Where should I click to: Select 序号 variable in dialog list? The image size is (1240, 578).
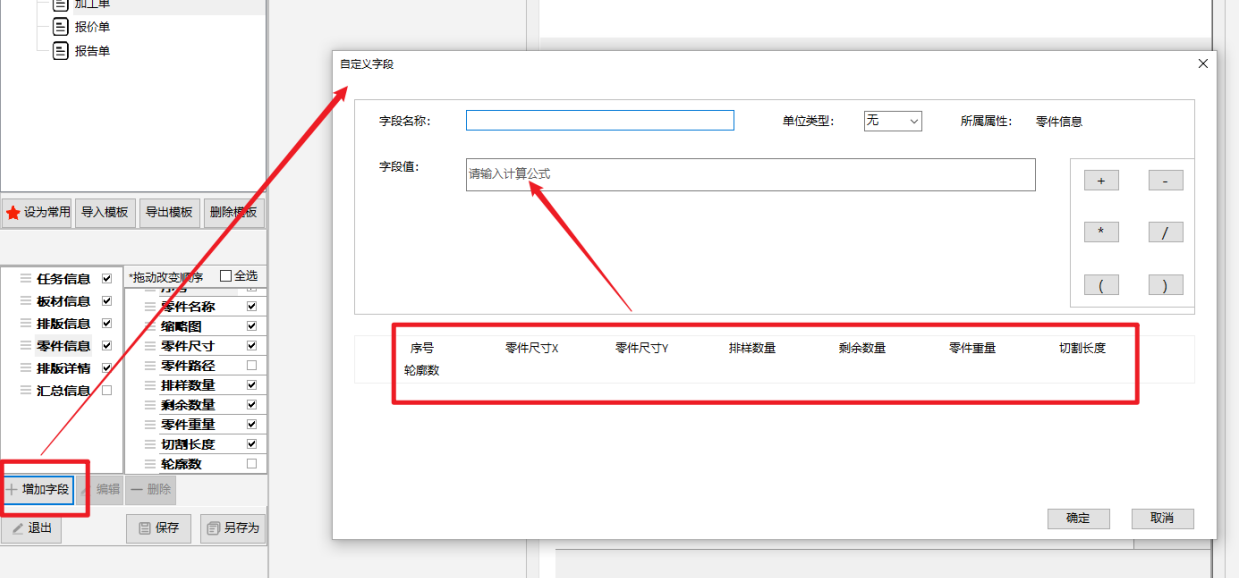pyautogui.click(x=422, y=348)
